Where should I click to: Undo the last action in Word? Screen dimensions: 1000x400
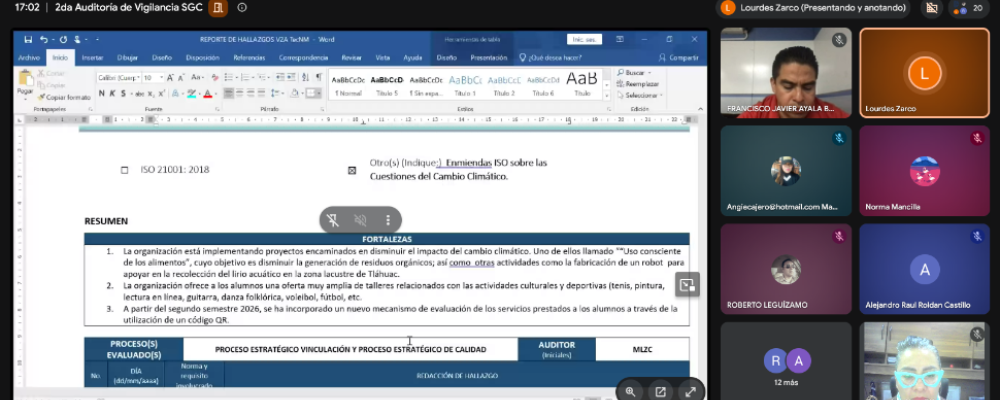click(44, 40)
